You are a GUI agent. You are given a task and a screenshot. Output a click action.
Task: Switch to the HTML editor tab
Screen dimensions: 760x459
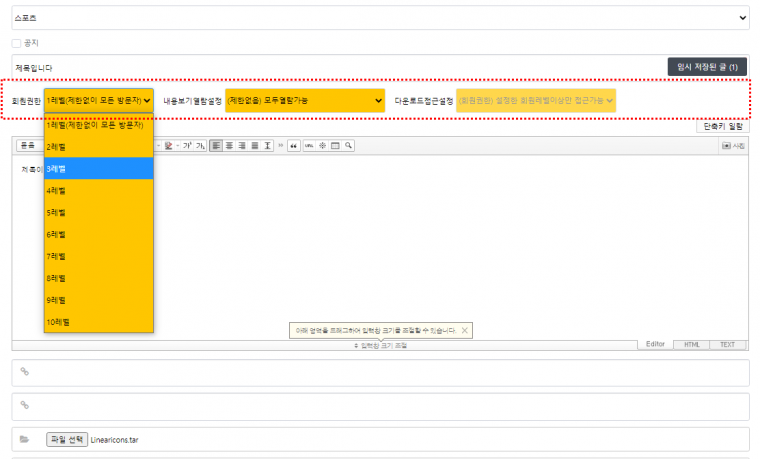[x=691, y=344]
